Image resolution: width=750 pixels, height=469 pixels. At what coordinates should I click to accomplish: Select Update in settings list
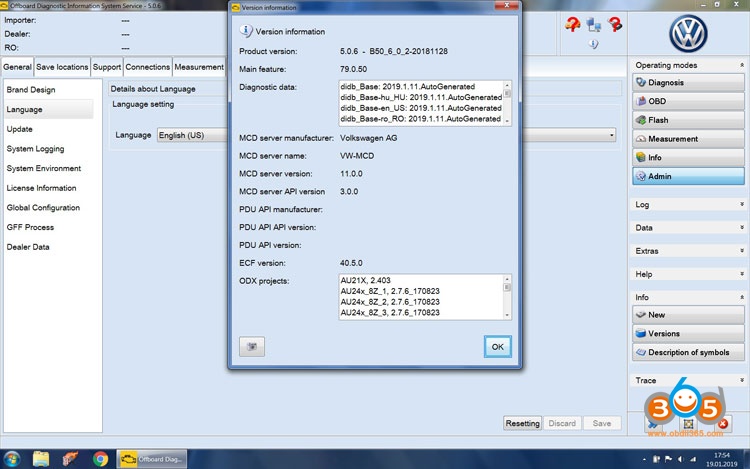(x=49, y=129)
